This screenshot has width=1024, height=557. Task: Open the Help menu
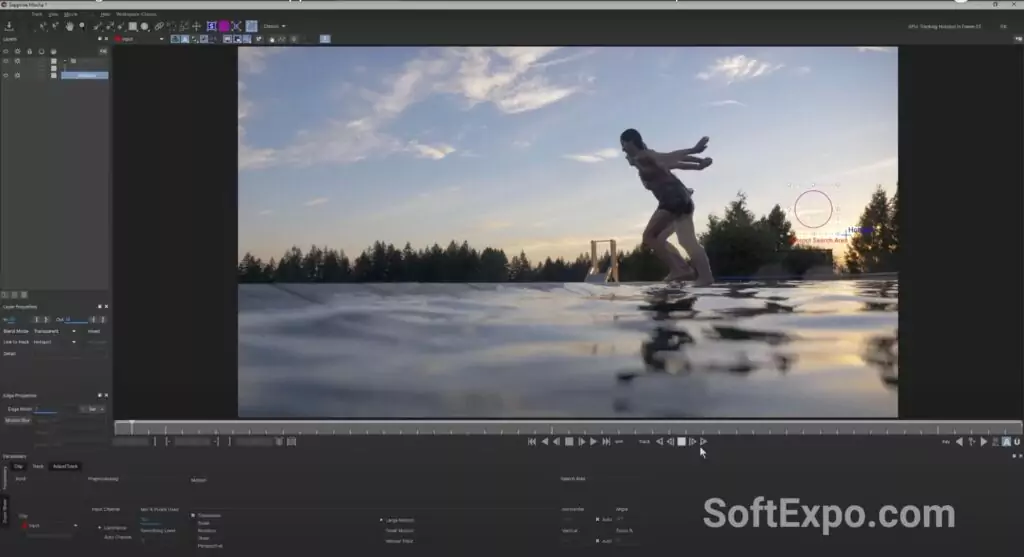point(105,14)
